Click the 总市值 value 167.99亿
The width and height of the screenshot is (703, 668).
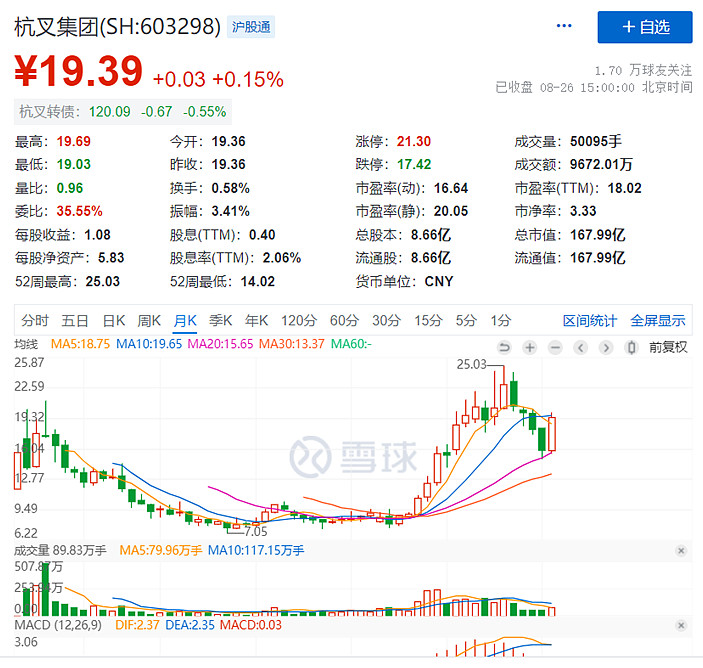coord(598,235)
